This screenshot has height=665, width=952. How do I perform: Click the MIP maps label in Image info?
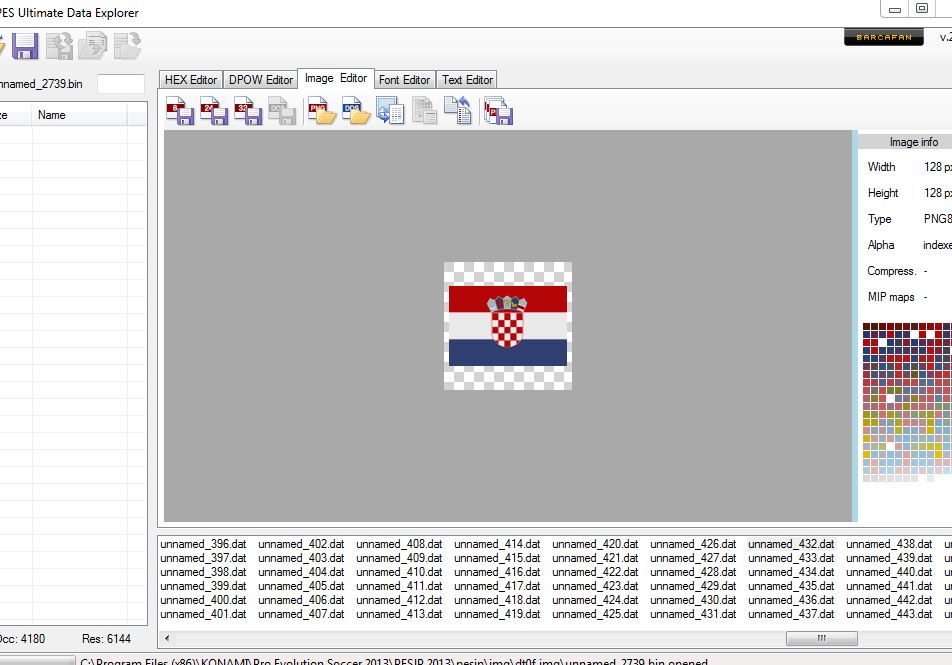tap(891, 297)
